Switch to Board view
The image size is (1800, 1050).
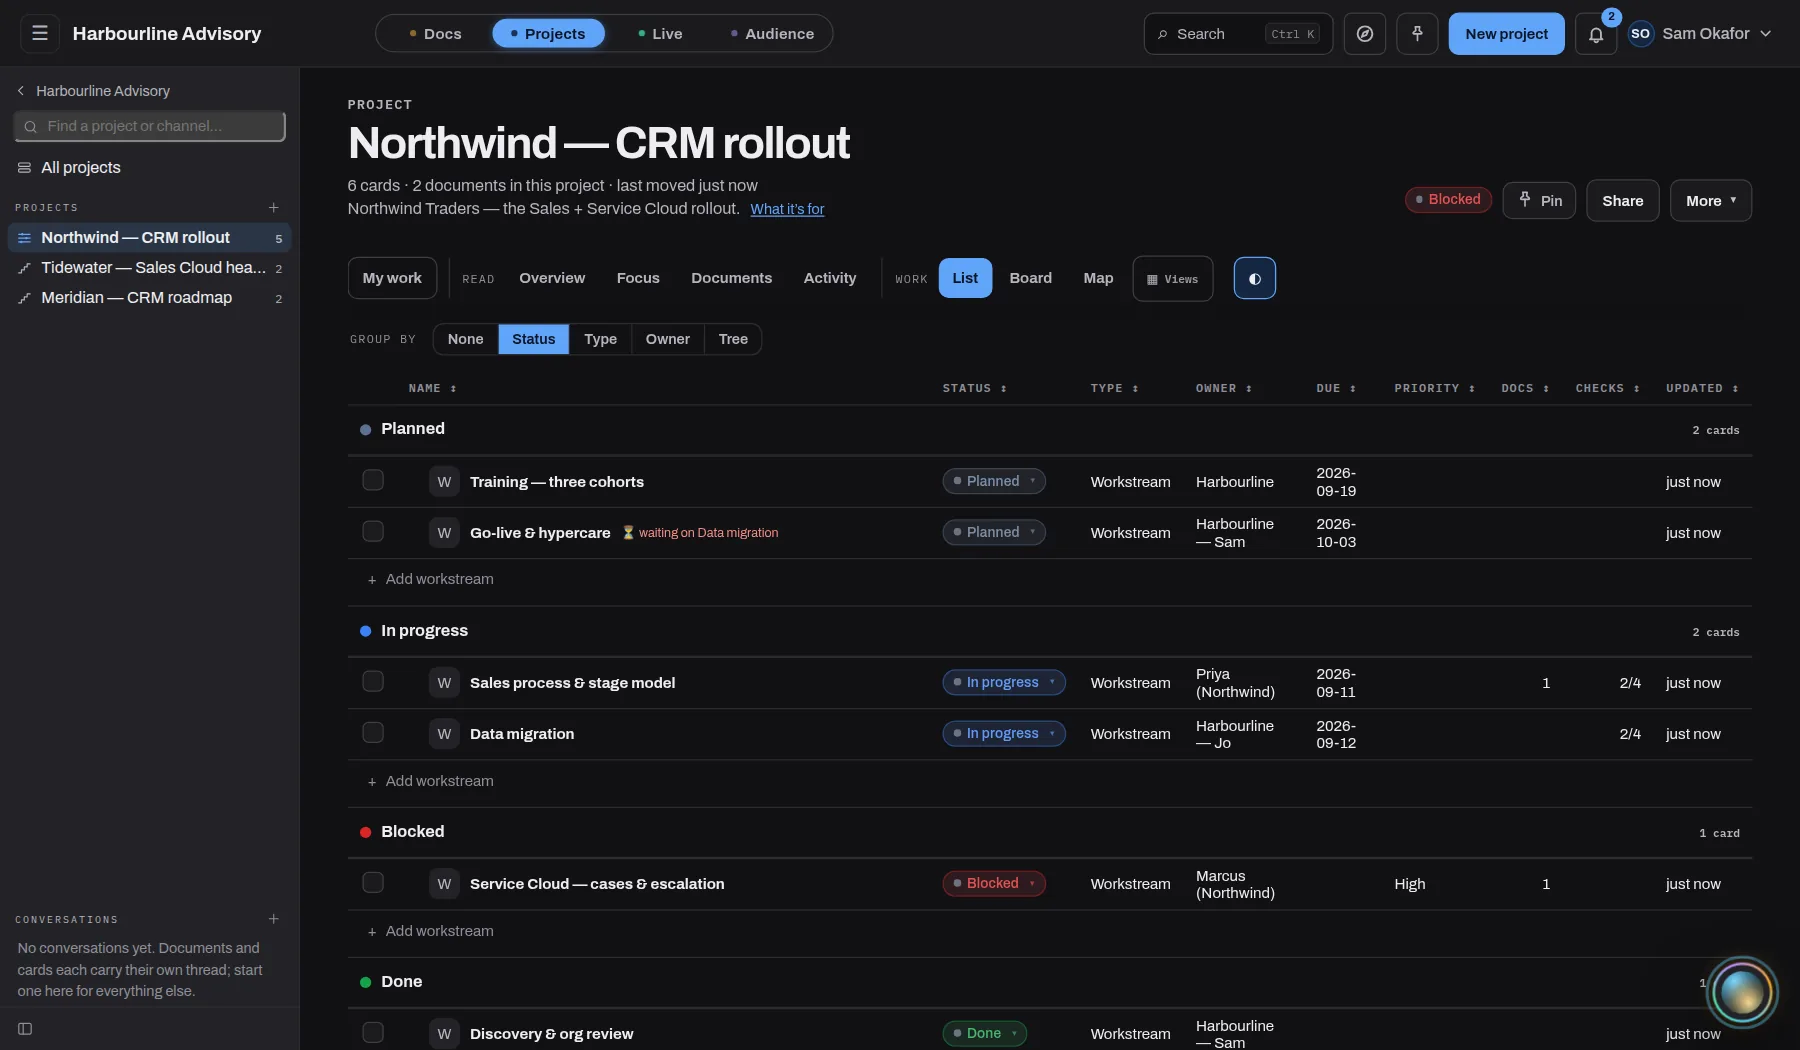point(1030,278)
